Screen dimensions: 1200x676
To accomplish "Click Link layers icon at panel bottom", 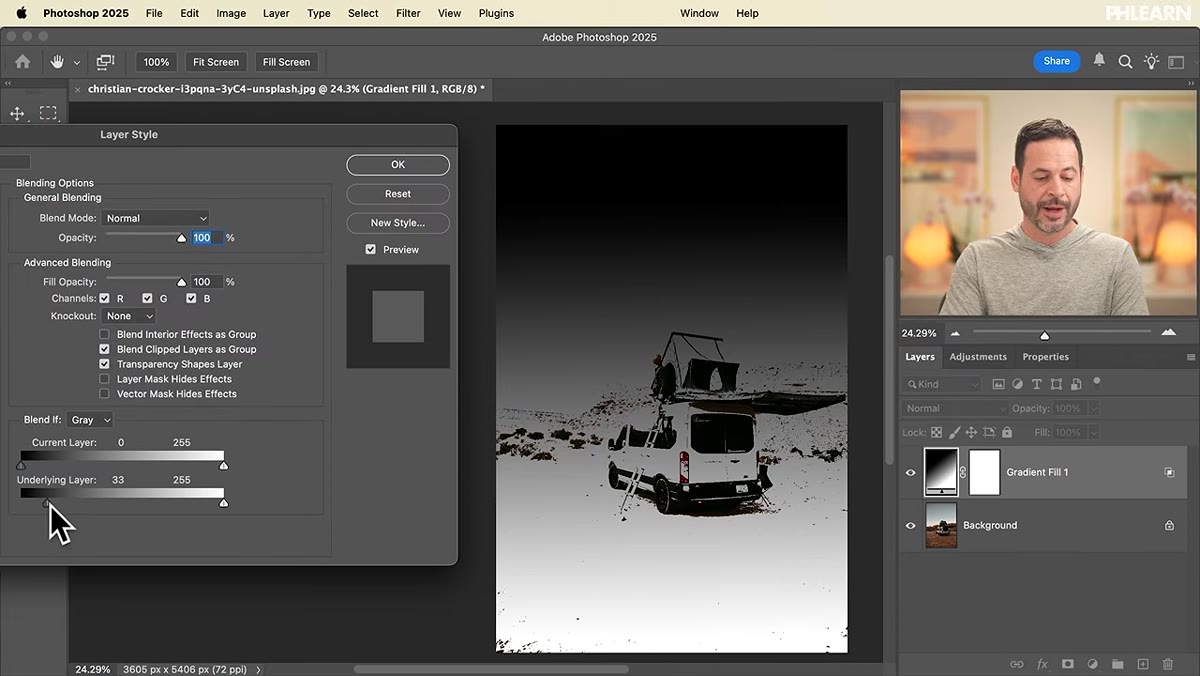I will 1017,664.
